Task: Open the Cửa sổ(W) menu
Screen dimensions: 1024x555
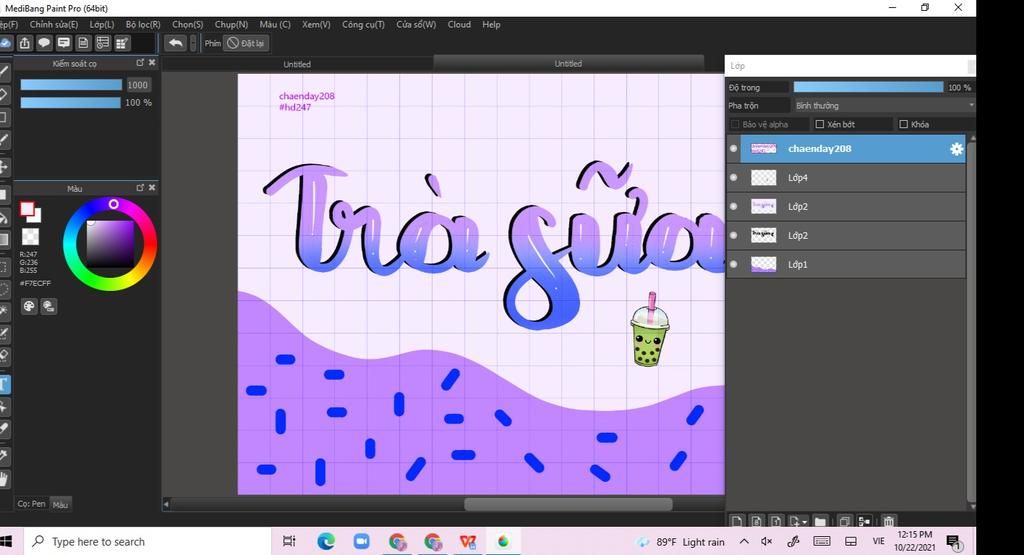Action: [416, 24]
